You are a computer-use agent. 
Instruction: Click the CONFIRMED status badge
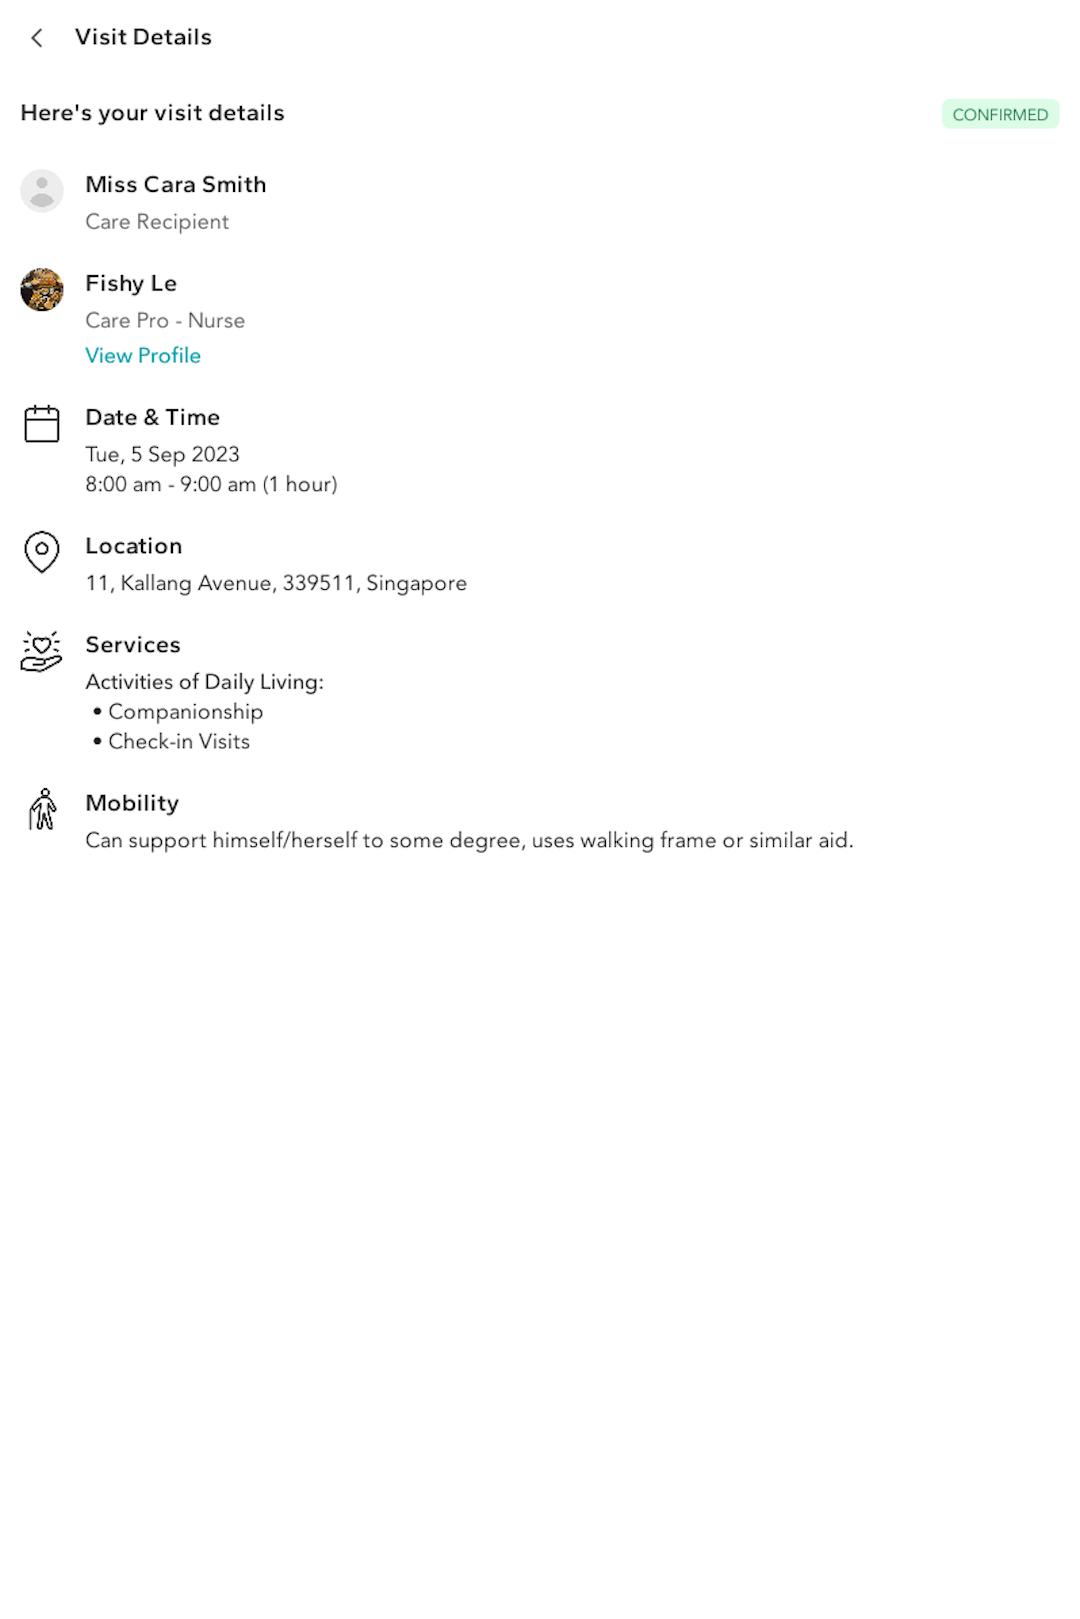1000,114
